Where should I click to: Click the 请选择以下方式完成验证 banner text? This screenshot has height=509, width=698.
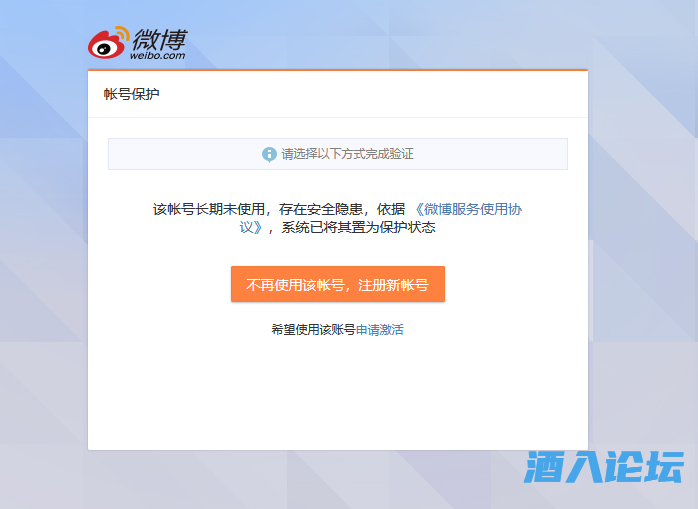[347, 154]
